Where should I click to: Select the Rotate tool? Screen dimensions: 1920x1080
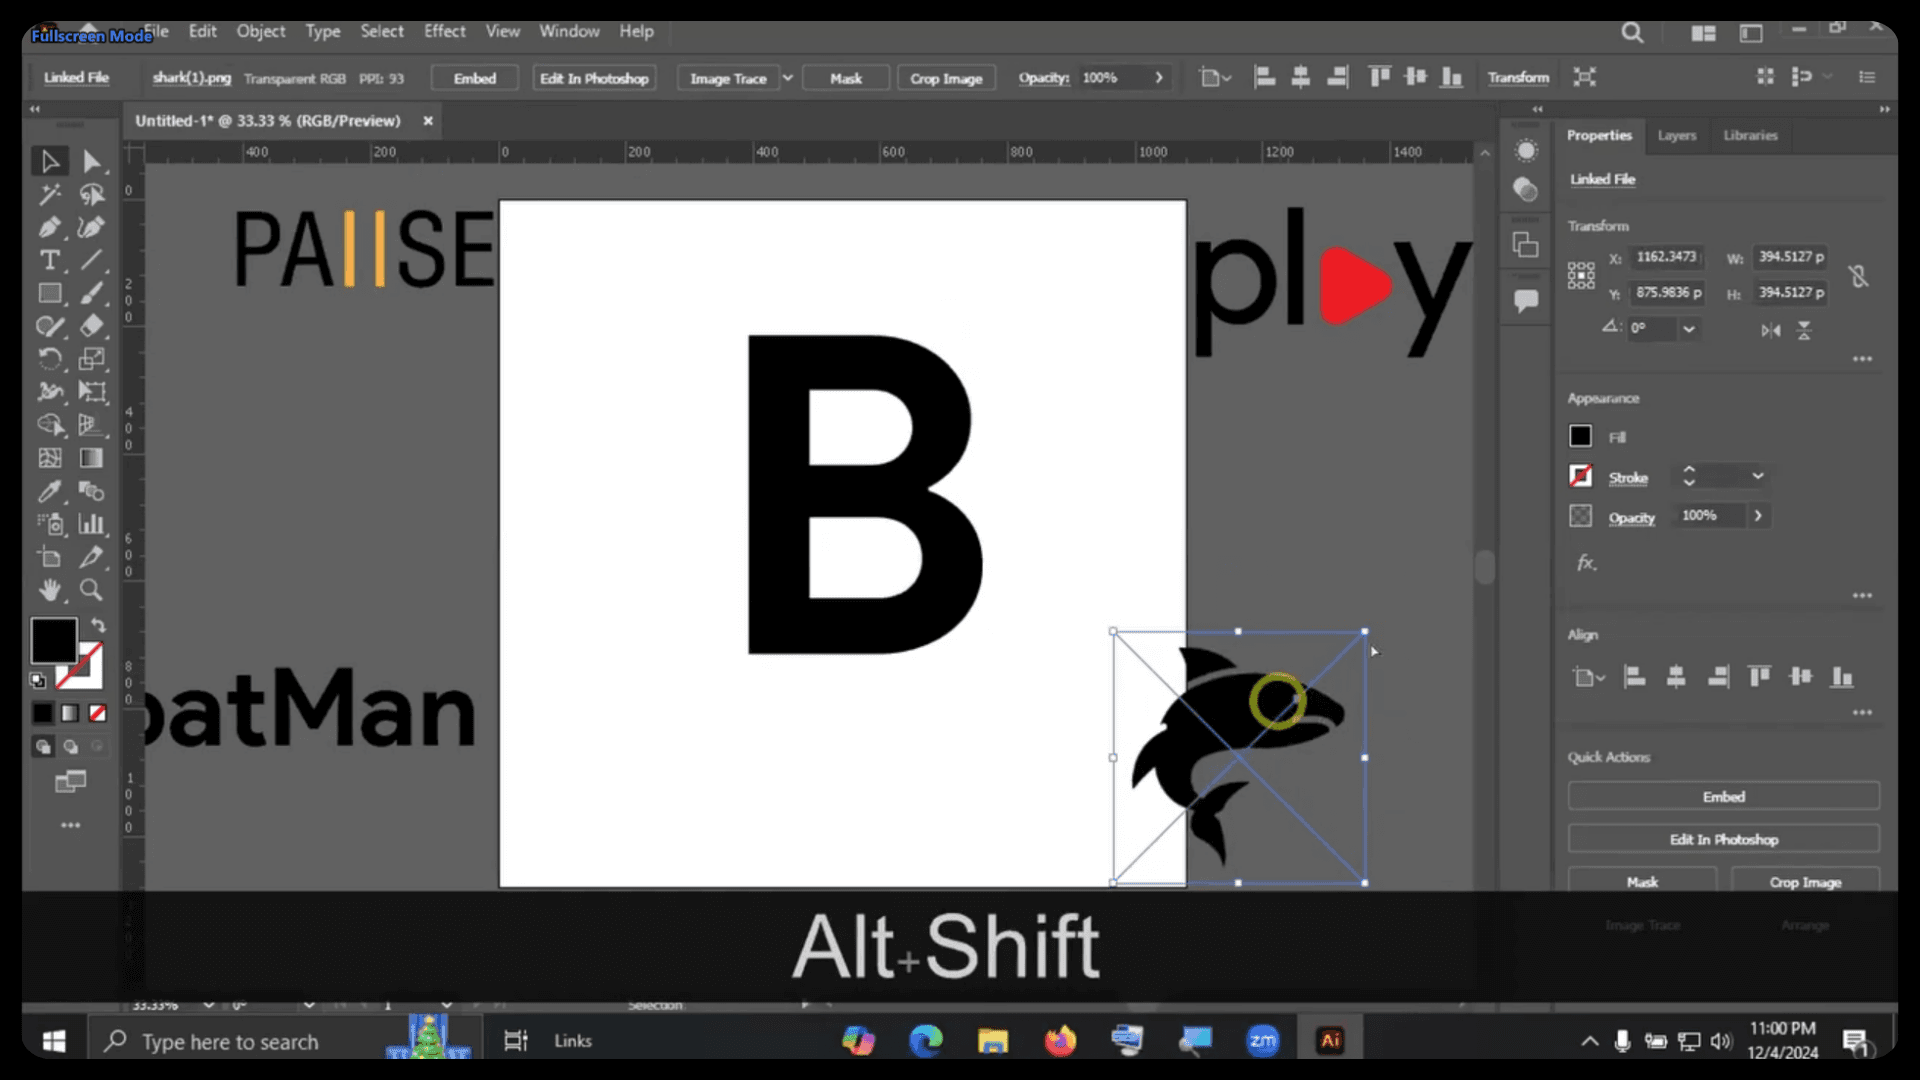click(x=49, y=359)
